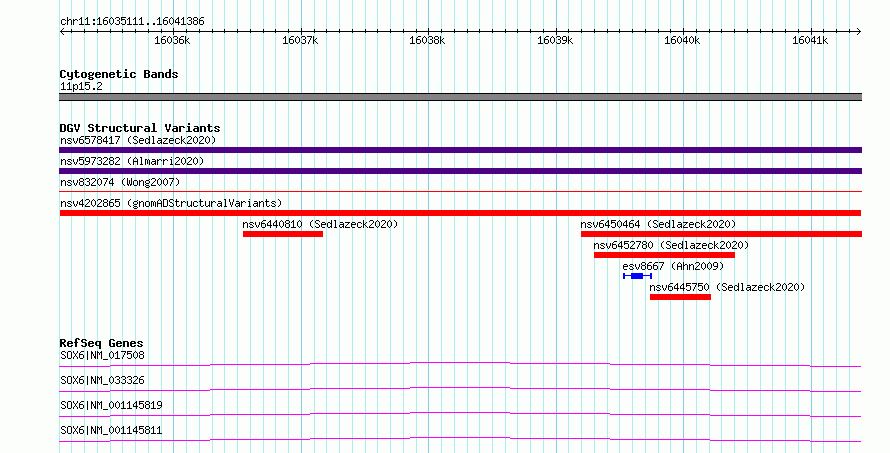Image resolution: width=890 pixels, height=453 pixels.
Task: Click the SOX6|NM_001145811 transcript label
Action: [x=111, y=430]
